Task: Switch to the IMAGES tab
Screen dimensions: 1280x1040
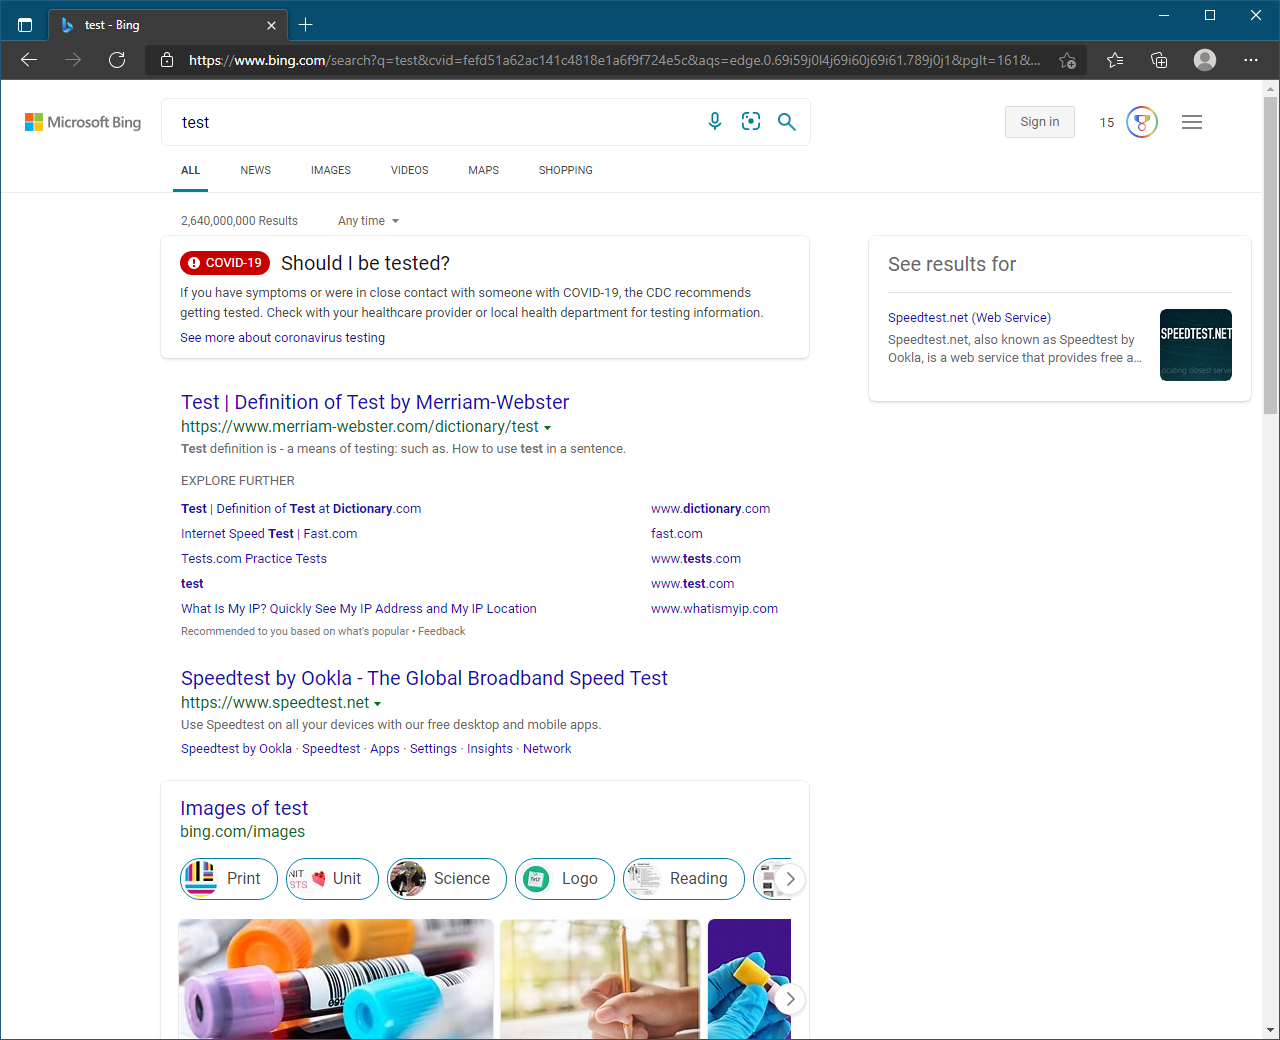Action: coord(330,170)
